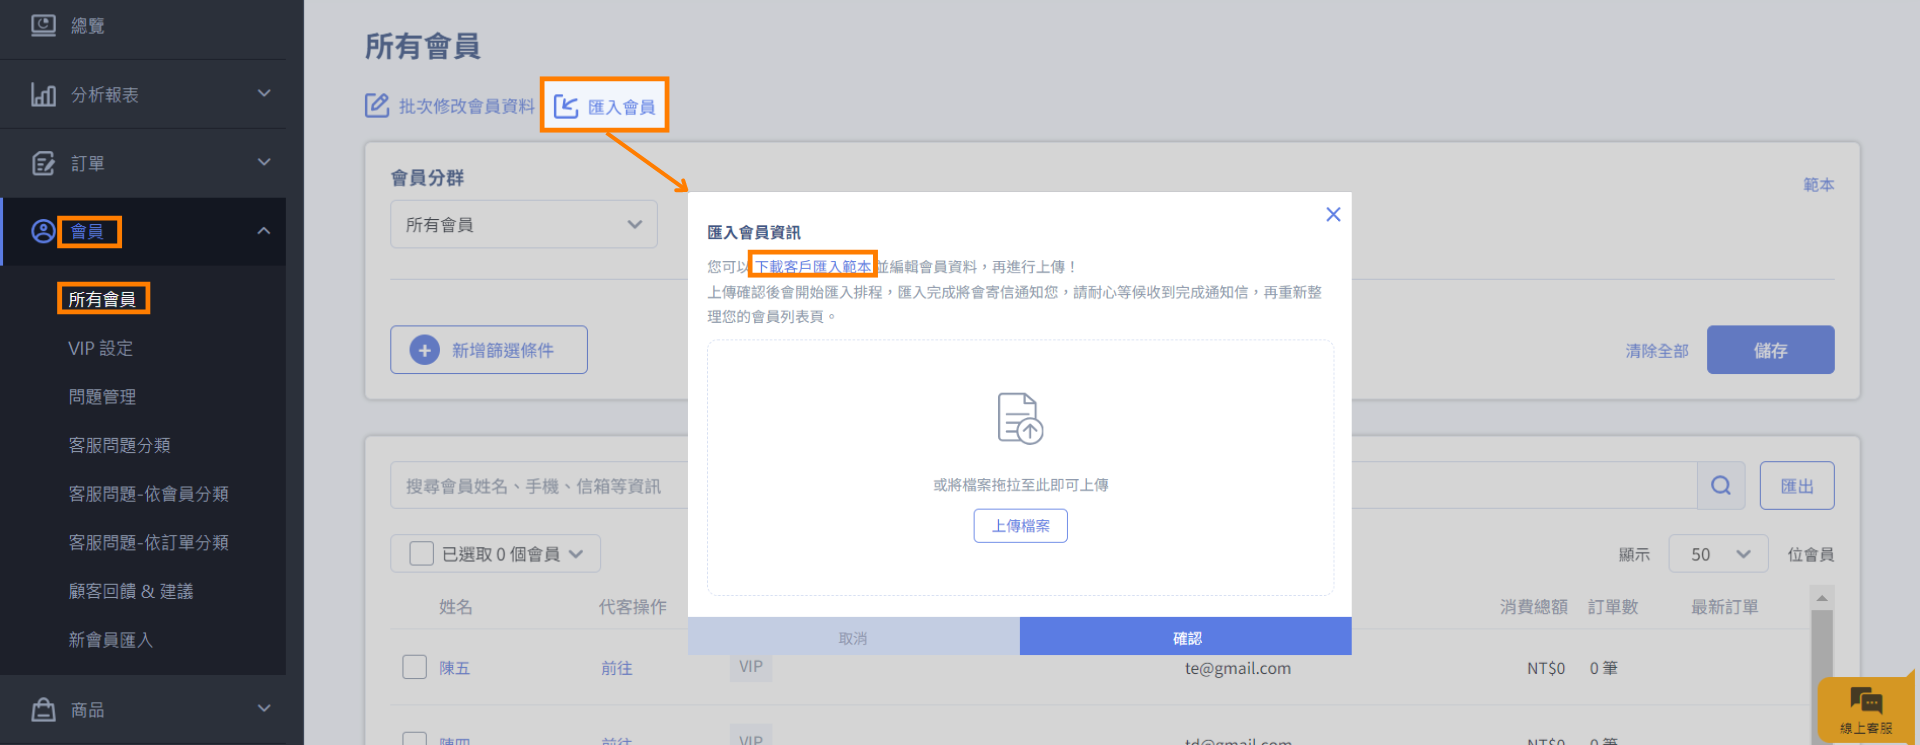Viewport: 1920px width, 745px height.
Task: Click the 取消 button in dialog
Action: pyautogui.click(x=853, y=637)
